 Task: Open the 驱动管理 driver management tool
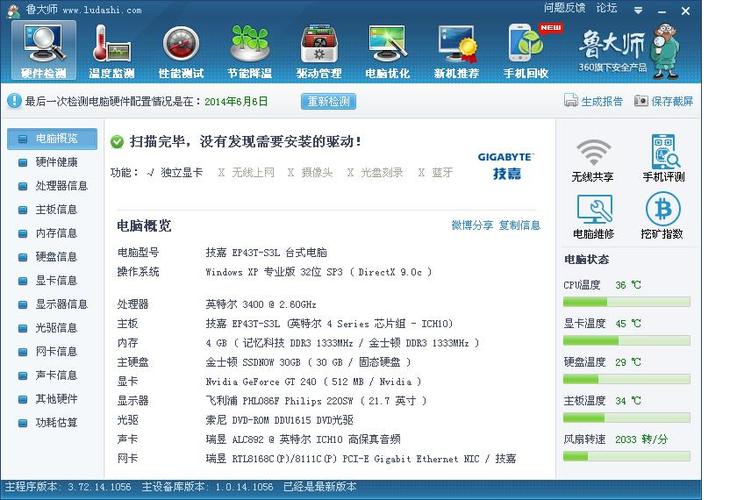tap(319, 52)
